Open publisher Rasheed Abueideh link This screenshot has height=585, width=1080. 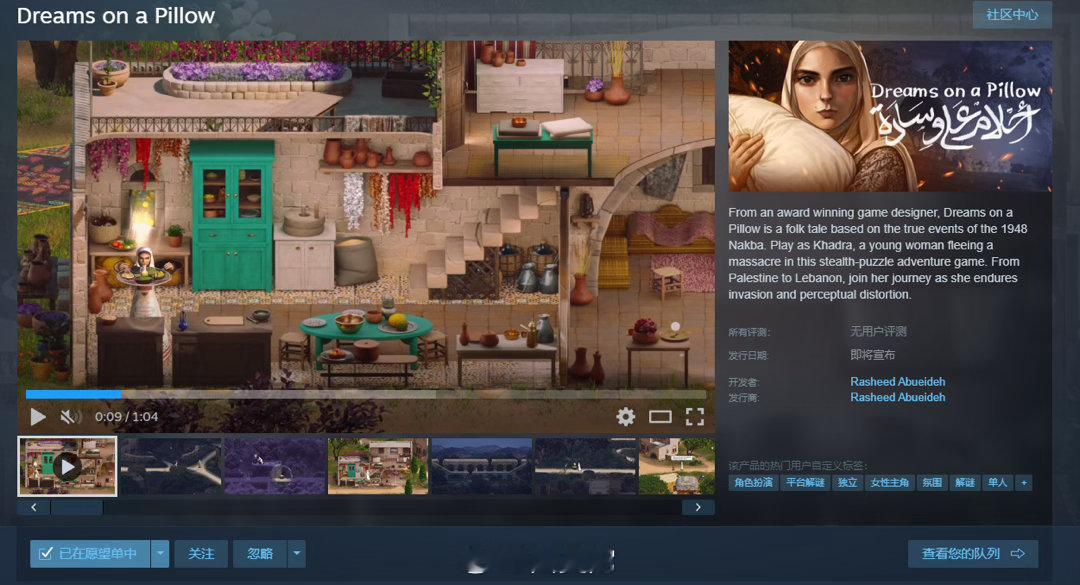pos(897,397)
